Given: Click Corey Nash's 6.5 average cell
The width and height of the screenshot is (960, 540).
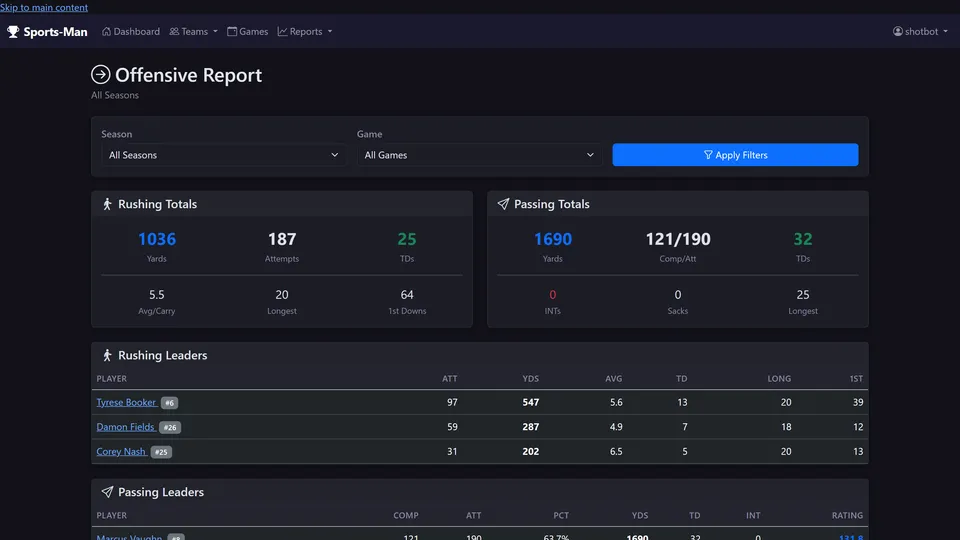Looking at the screenshot, I should 616,451.
